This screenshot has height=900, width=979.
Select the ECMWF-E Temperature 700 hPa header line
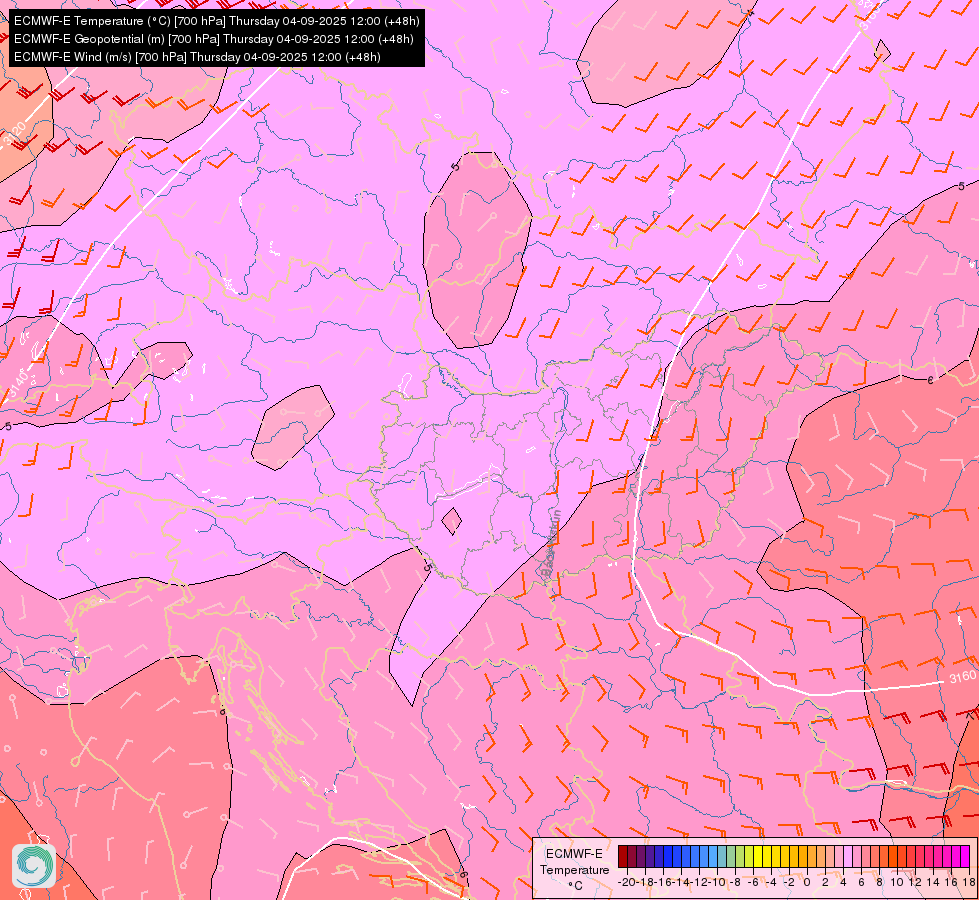click(x=217, y=21)
